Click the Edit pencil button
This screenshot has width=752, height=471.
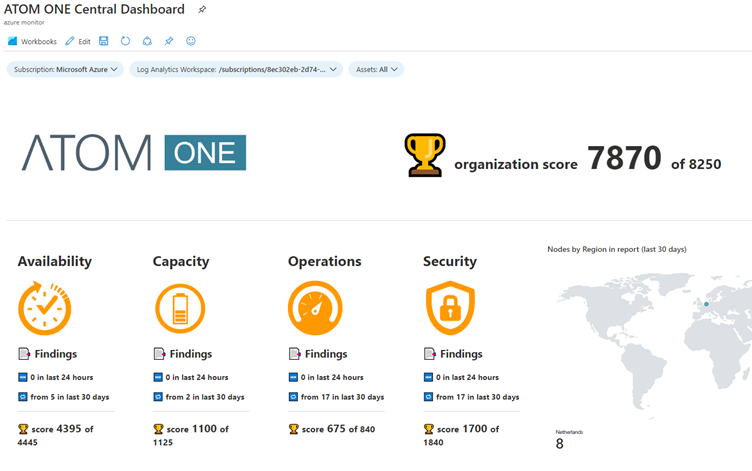78,41
